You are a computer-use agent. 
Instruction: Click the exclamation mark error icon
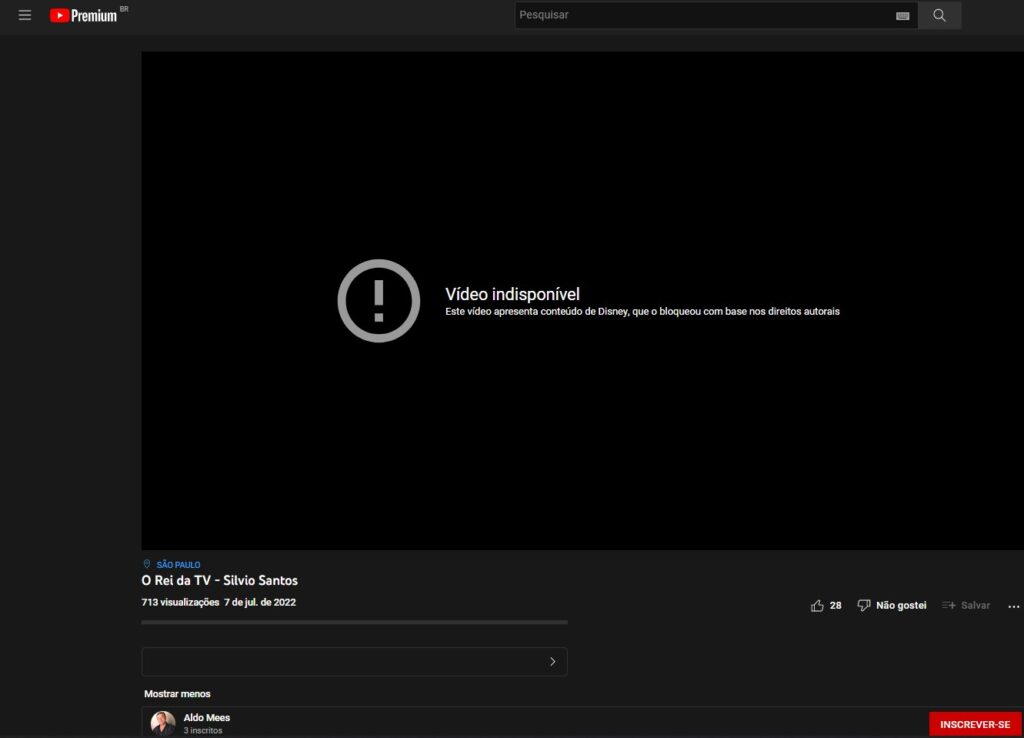378,300
